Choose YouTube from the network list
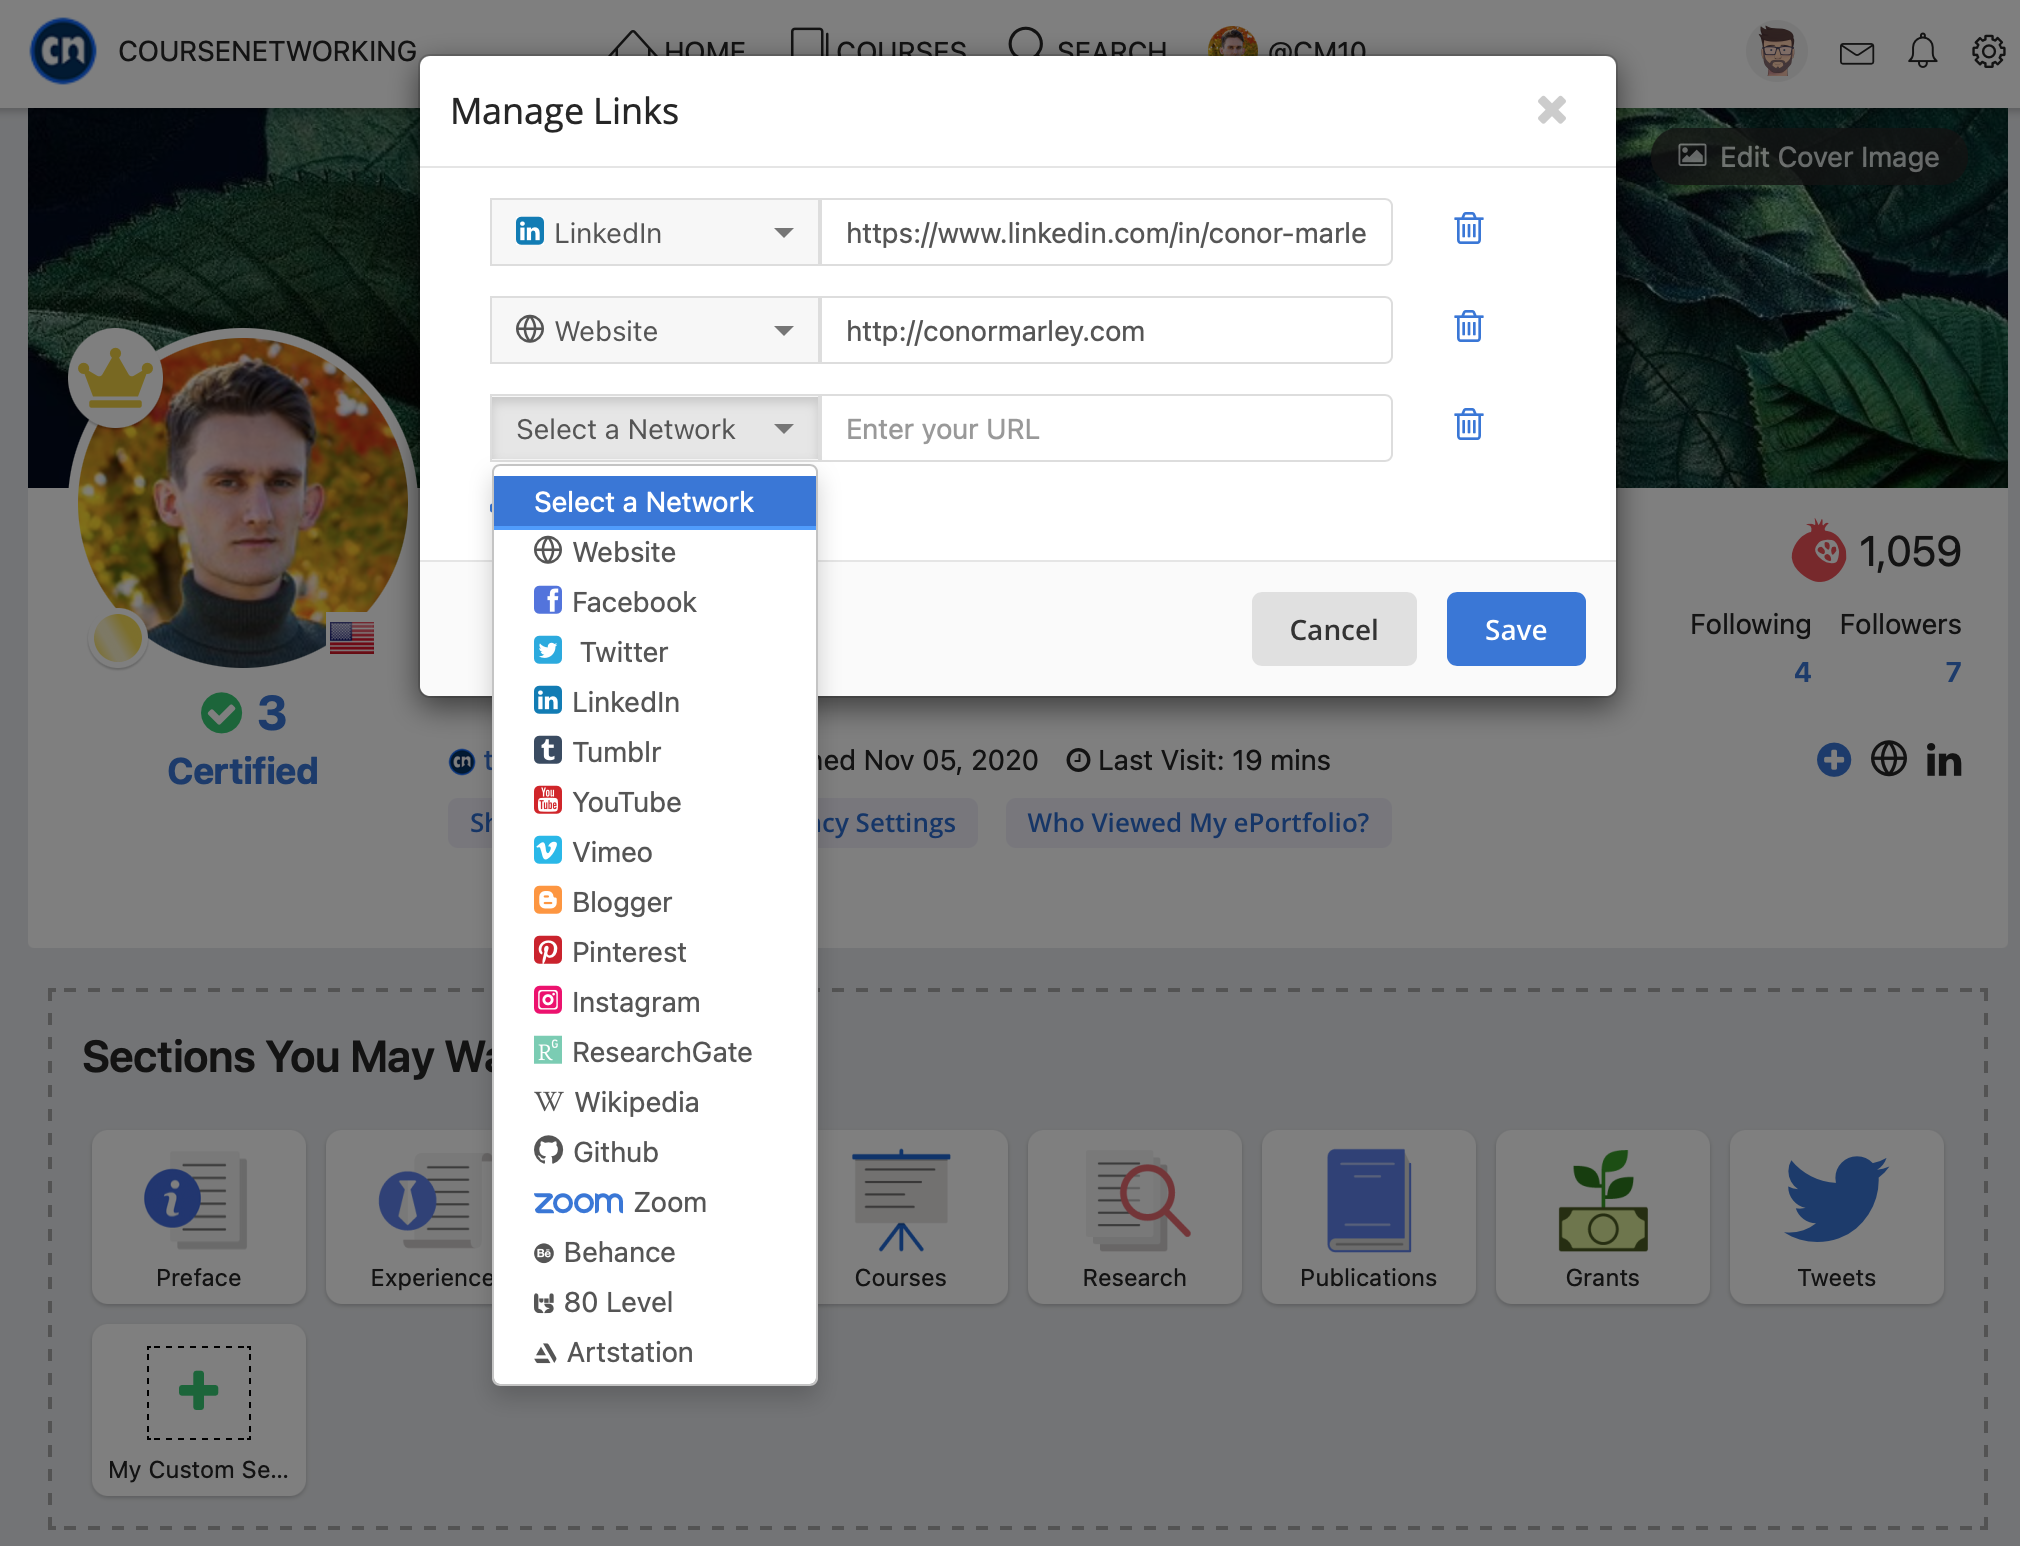The width and height of the screenshot is (2020, 1546). (655, 802)
